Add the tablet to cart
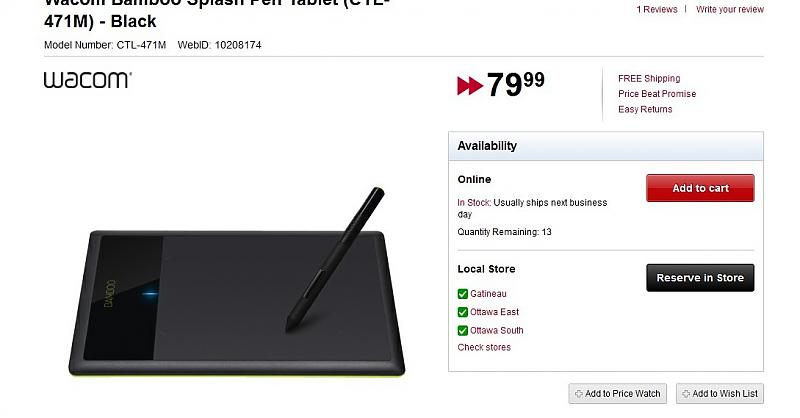This screenshot has height=418, width=800. click(x=700, y=188)
